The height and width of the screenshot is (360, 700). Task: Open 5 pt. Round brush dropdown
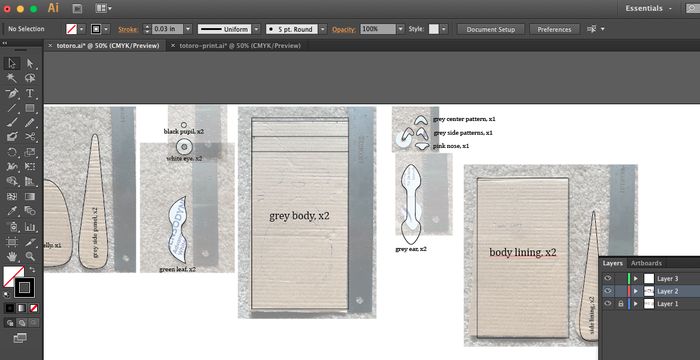pos(323,29)
